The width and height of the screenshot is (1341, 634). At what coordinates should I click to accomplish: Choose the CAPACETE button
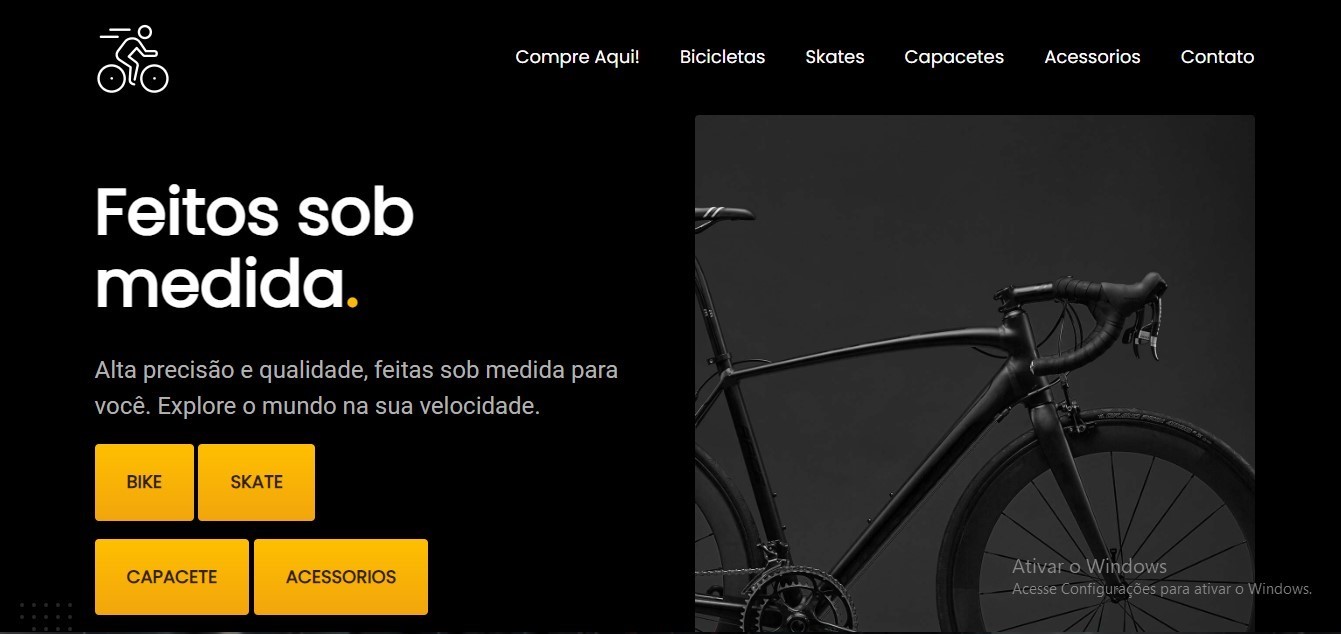point(172,577)
